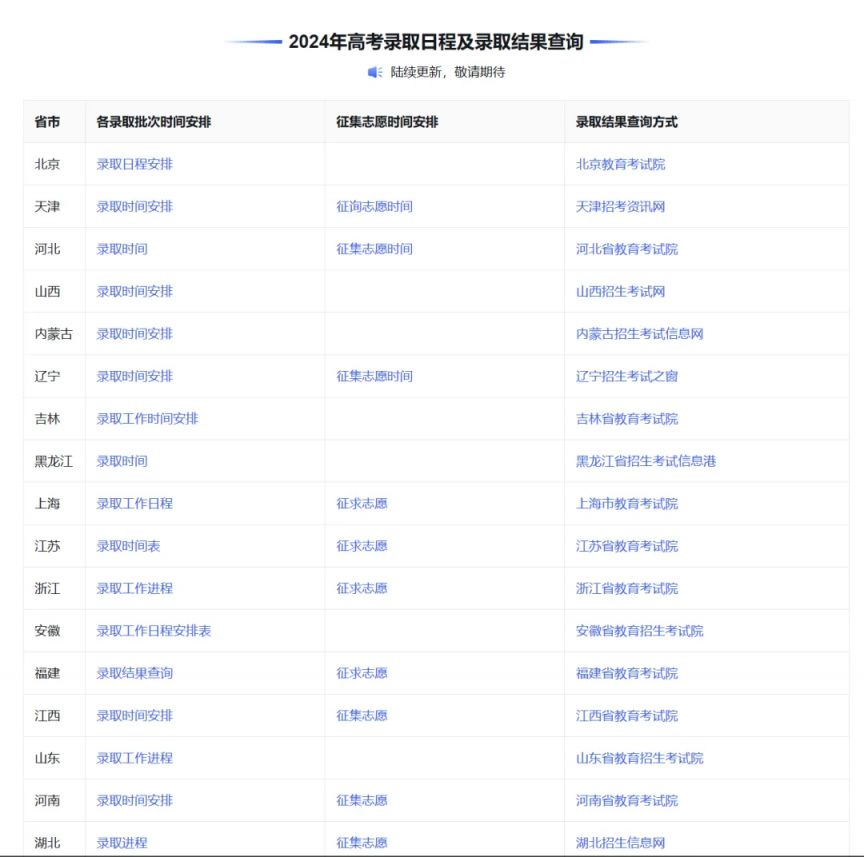864x857 pixels.
Task: Visit 河南省教育考试院 link
Action: (627, 801)
